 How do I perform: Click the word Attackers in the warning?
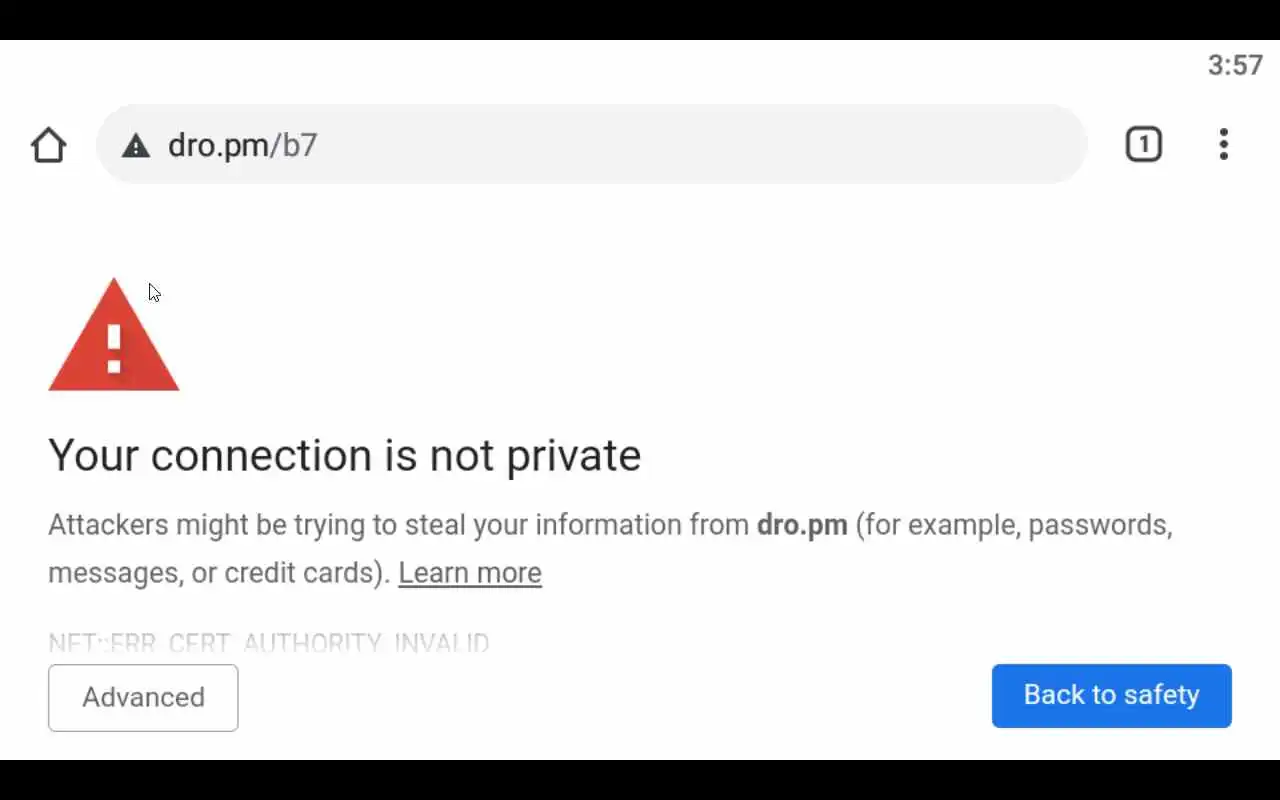[108, 525]
